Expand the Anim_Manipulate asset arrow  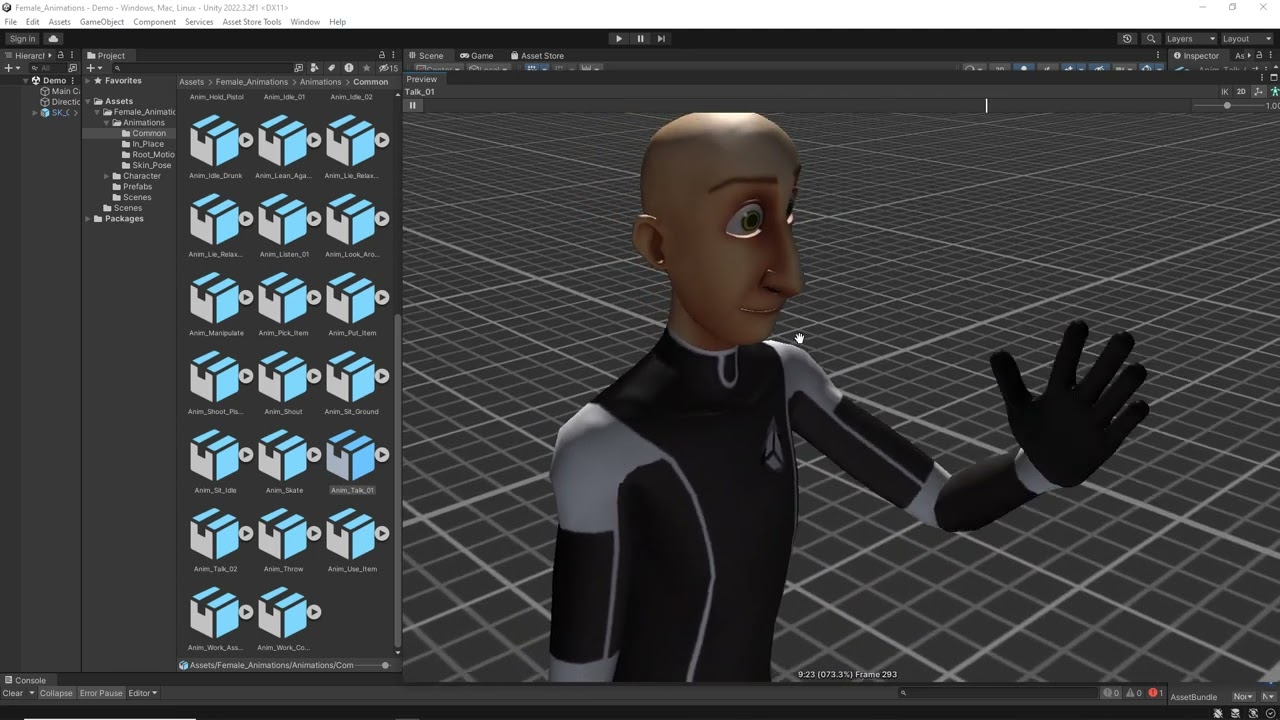247,297
